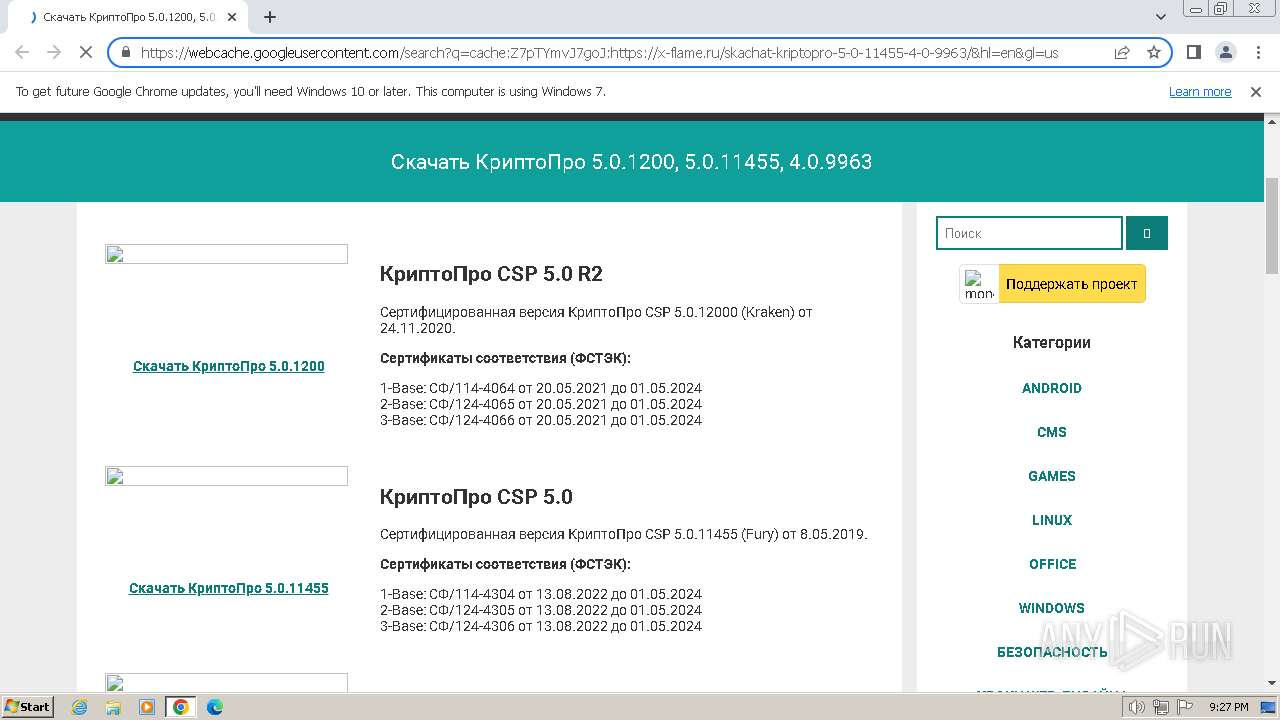Dismiss the Chrome update notification bar
The height and width of the screenshot is (720, 1280).
[x=1256, y=92]
